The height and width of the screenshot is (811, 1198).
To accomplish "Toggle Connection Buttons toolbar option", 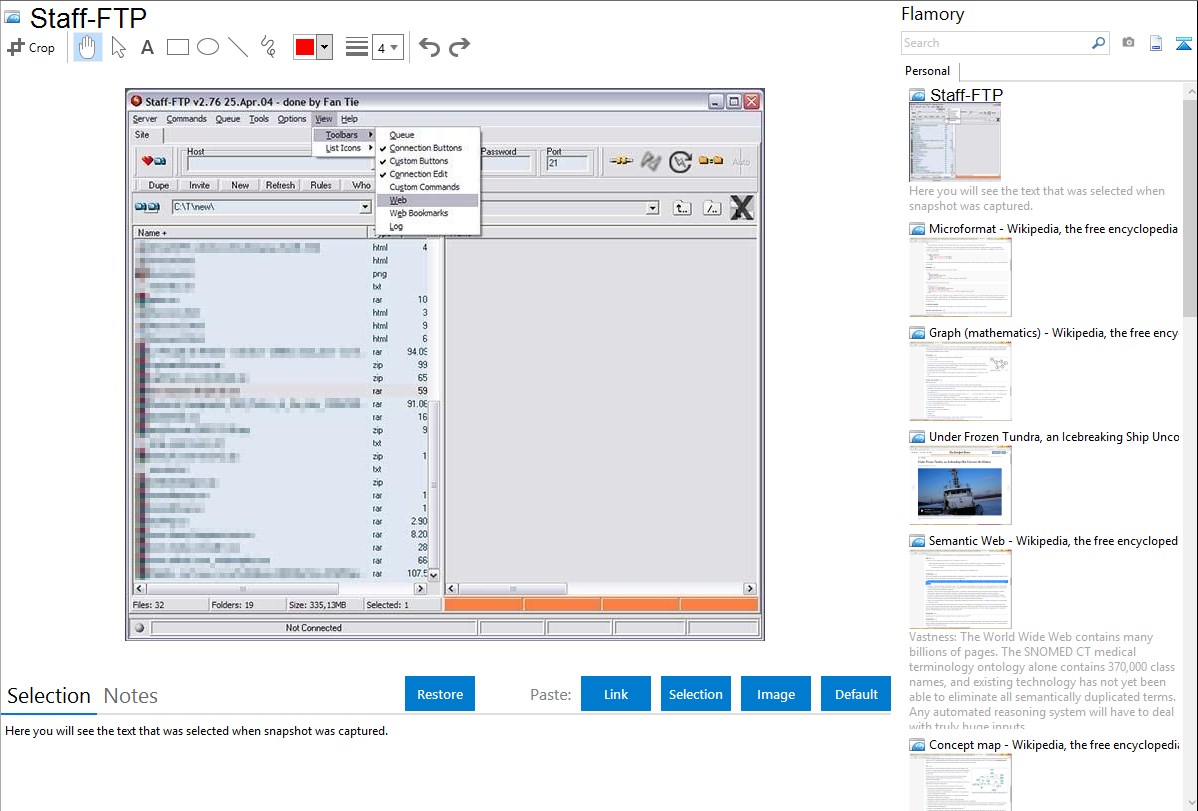I will [x=426, y=148].
